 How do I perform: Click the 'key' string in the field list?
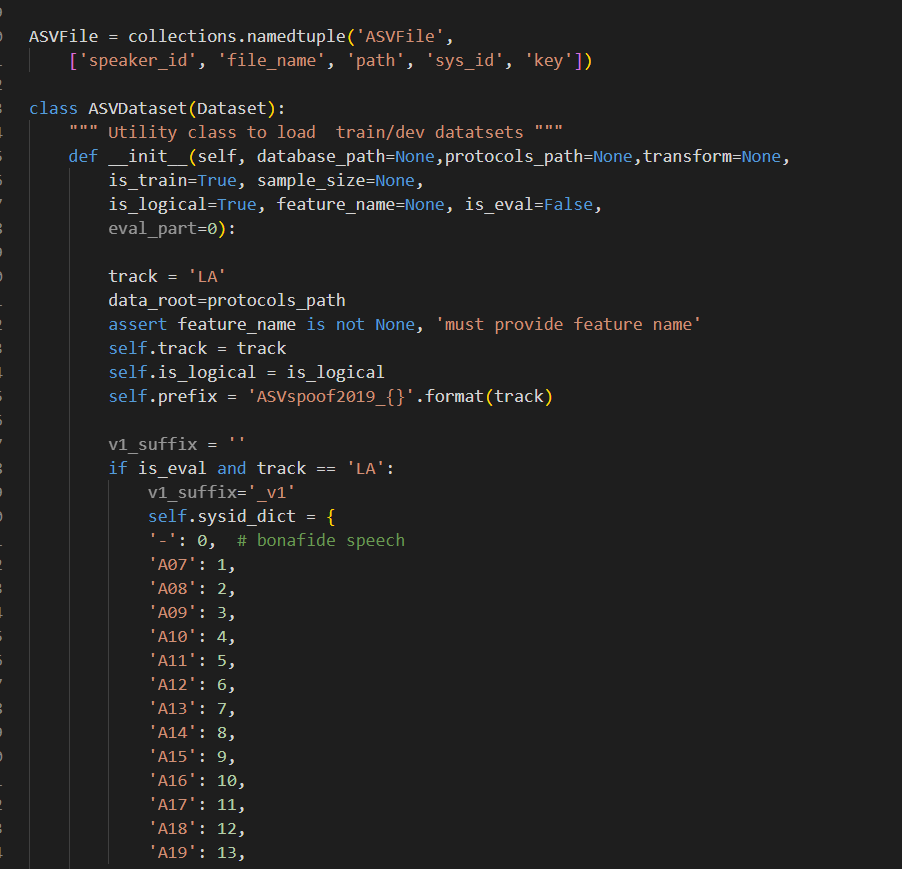(x=549, y=61)
